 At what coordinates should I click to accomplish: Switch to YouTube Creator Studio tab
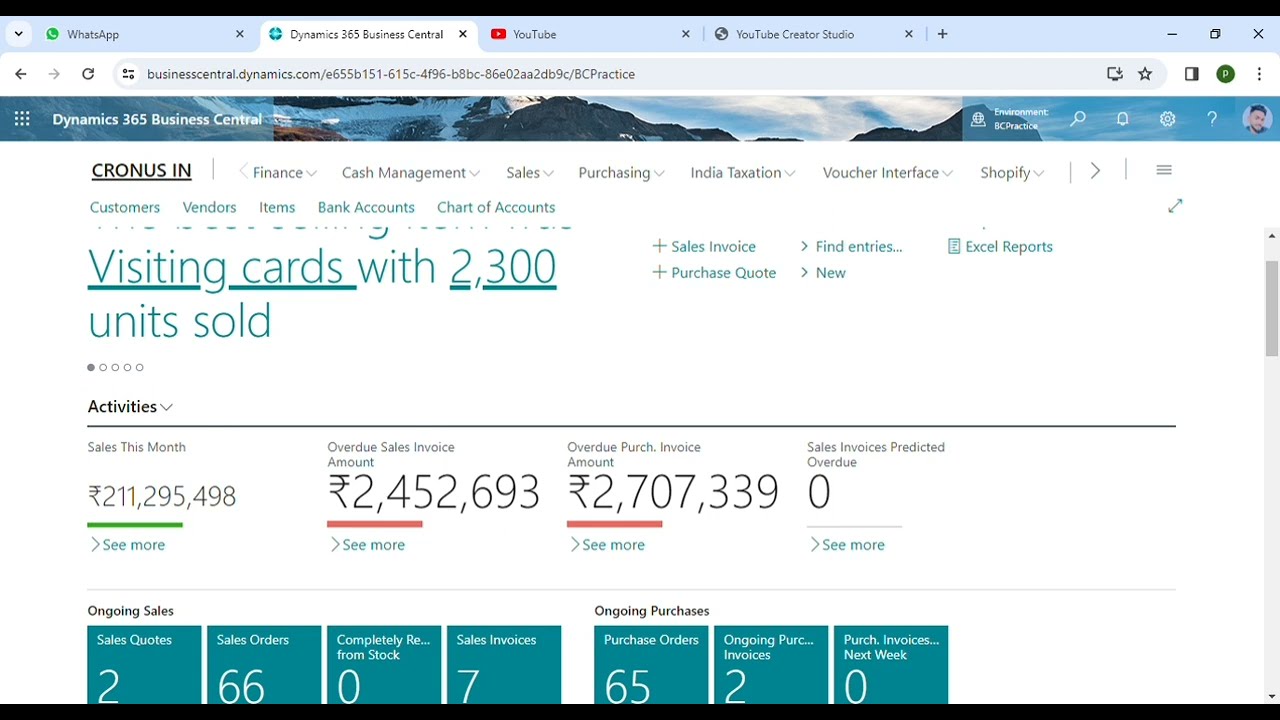(x=813, y=34)
